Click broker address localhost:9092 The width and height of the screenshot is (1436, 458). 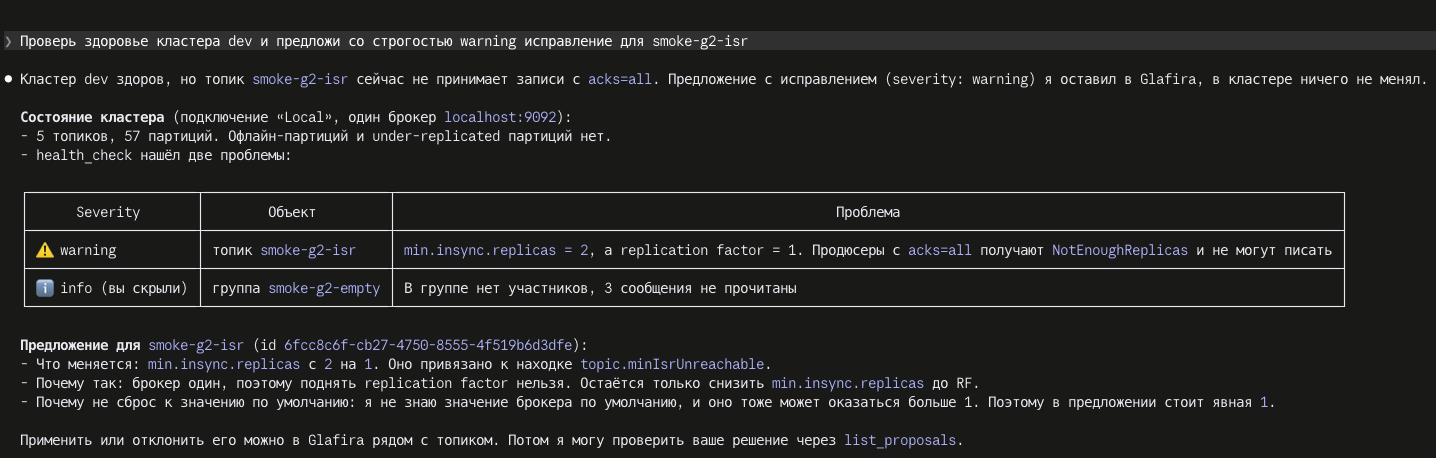point(500,117)
